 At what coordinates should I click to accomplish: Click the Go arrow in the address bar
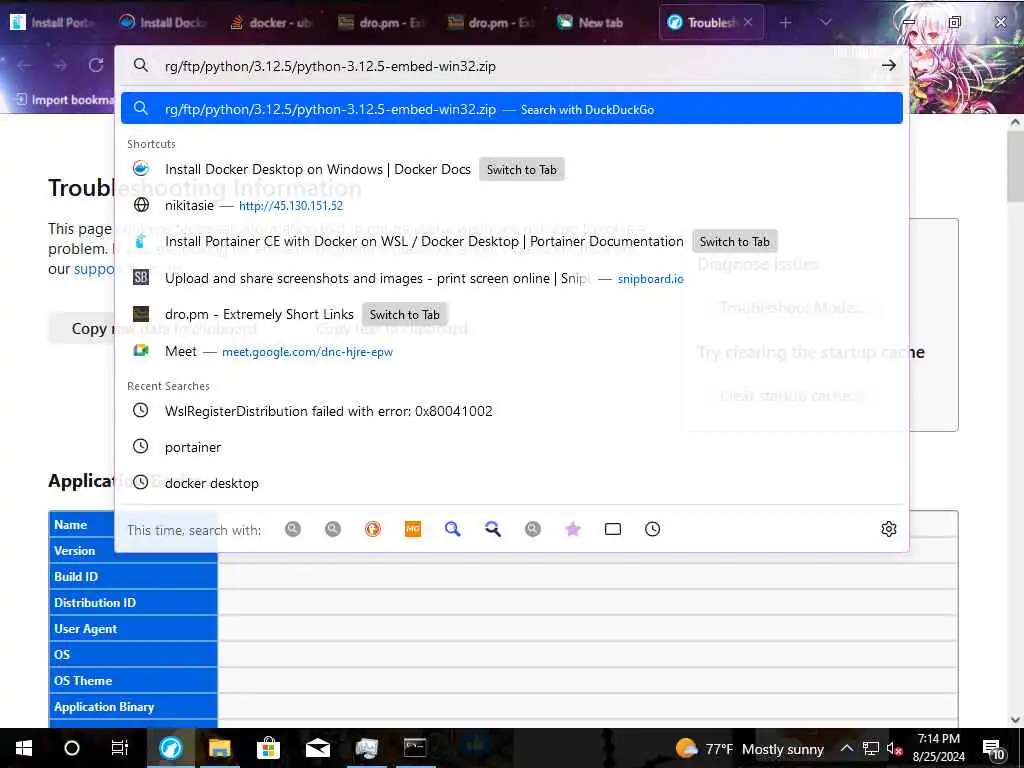(888, 65)
